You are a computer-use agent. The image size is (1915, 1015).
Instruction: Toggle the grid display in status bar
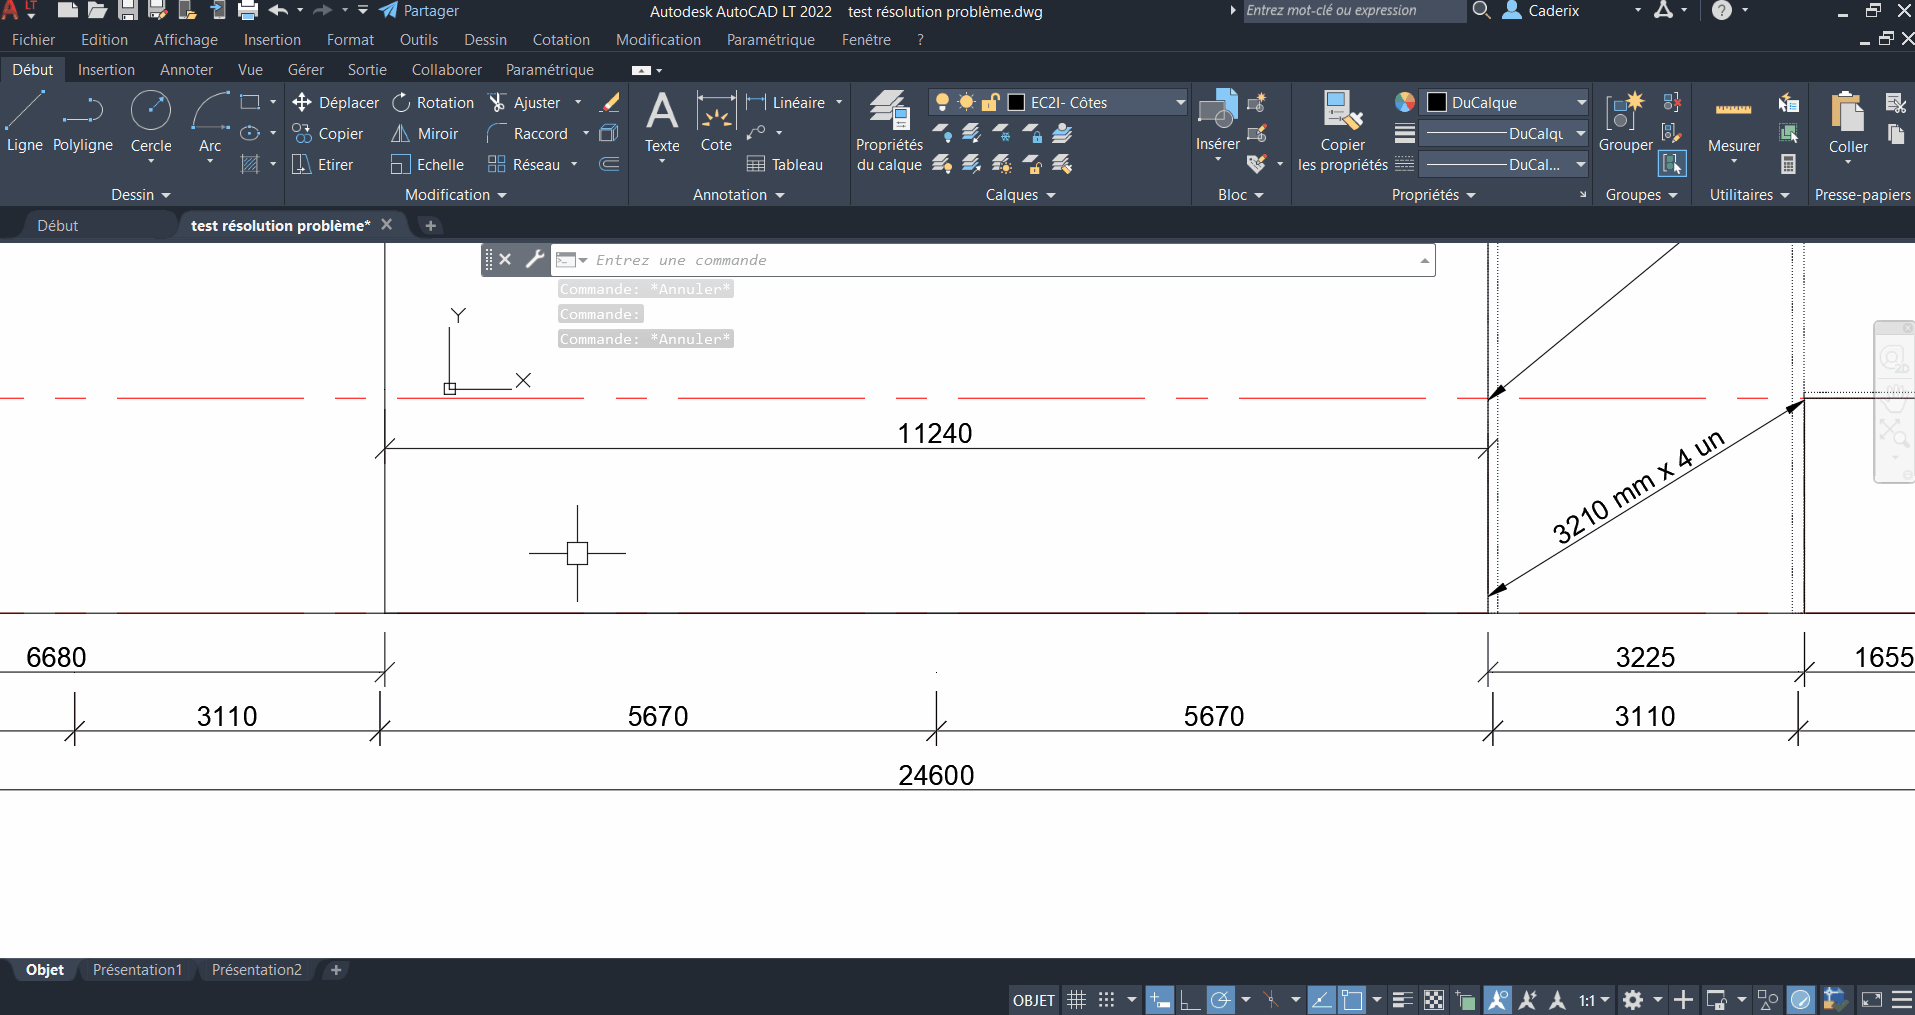(1075, 999)
